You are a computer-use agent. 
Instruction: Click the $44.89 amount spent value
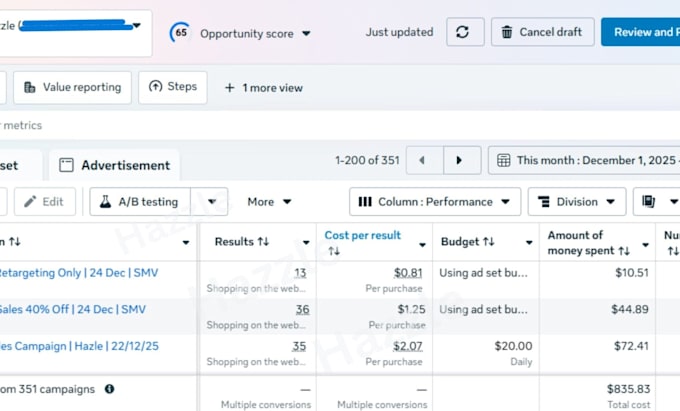pyautogui.click(x=630, y=309)
